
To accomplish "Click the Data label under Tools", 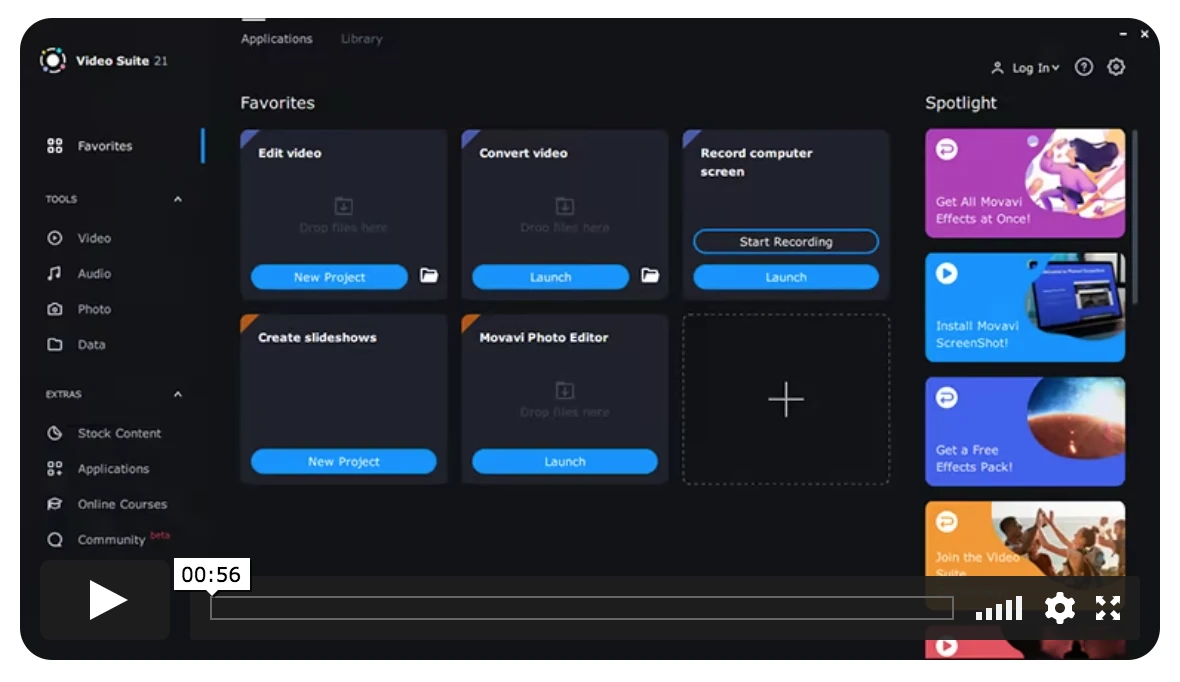I will pos(91,344).
